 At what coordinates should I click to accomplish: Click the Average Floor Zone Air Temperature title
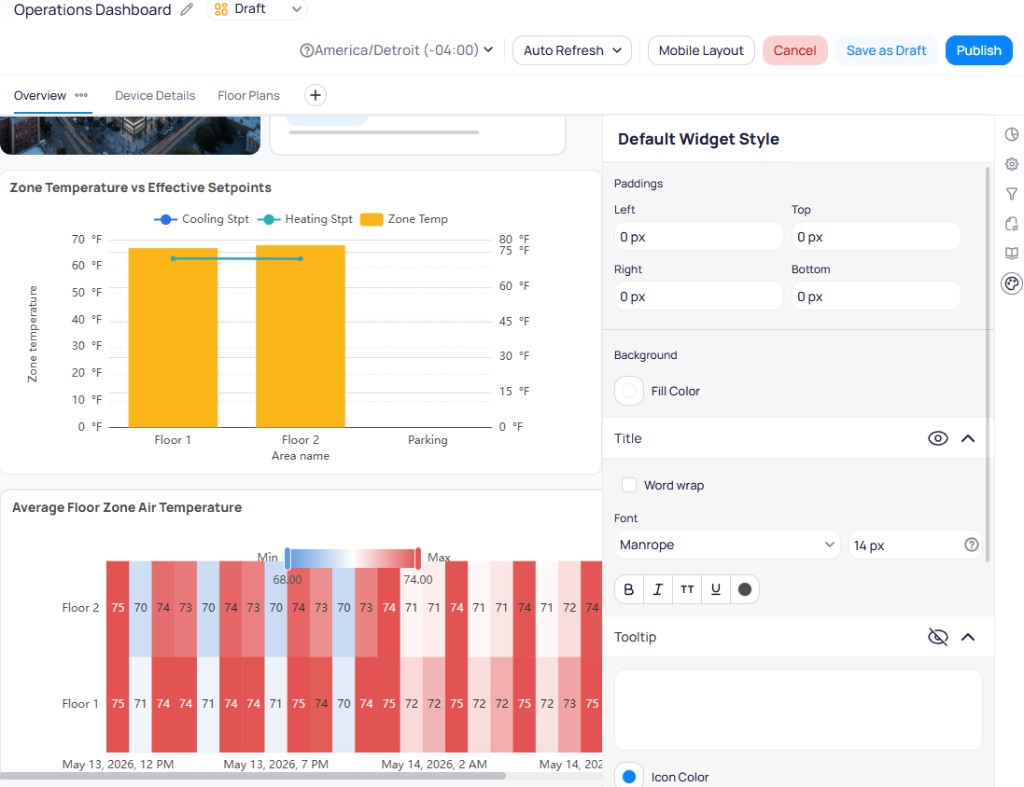127,507
